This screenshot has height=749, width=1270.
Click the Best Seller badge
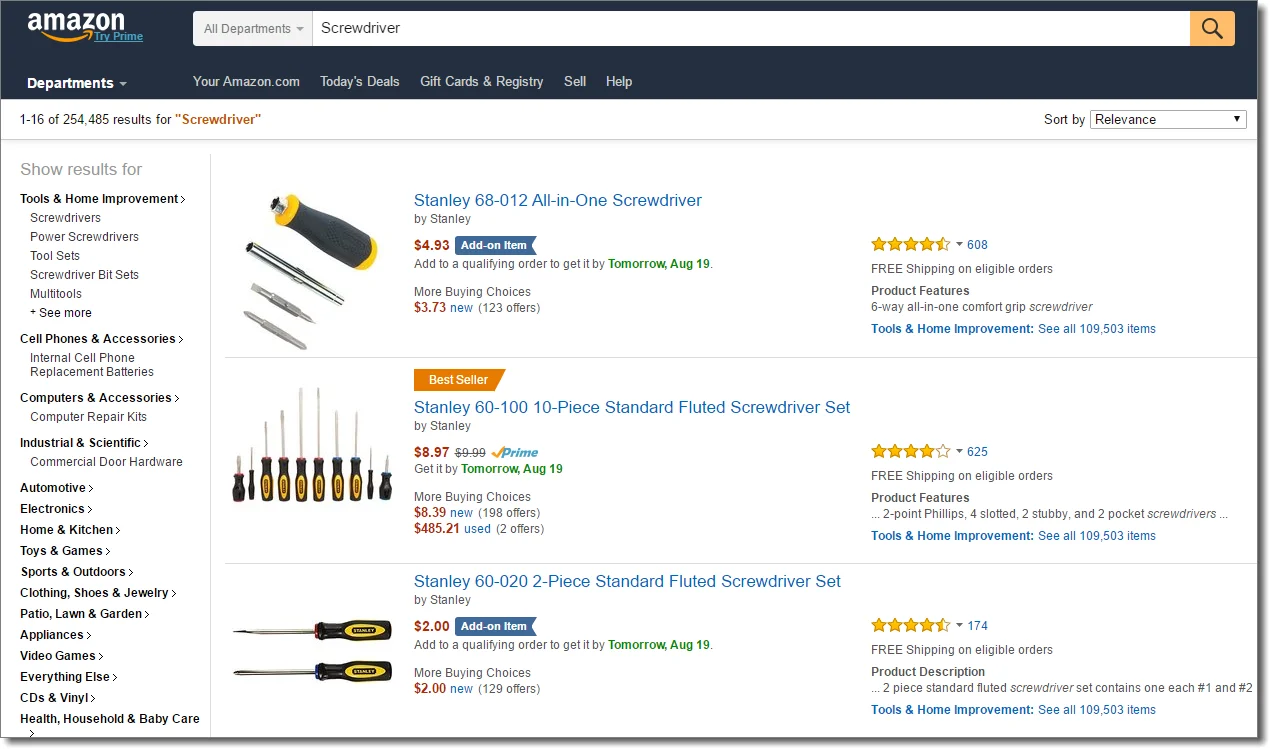459,380
